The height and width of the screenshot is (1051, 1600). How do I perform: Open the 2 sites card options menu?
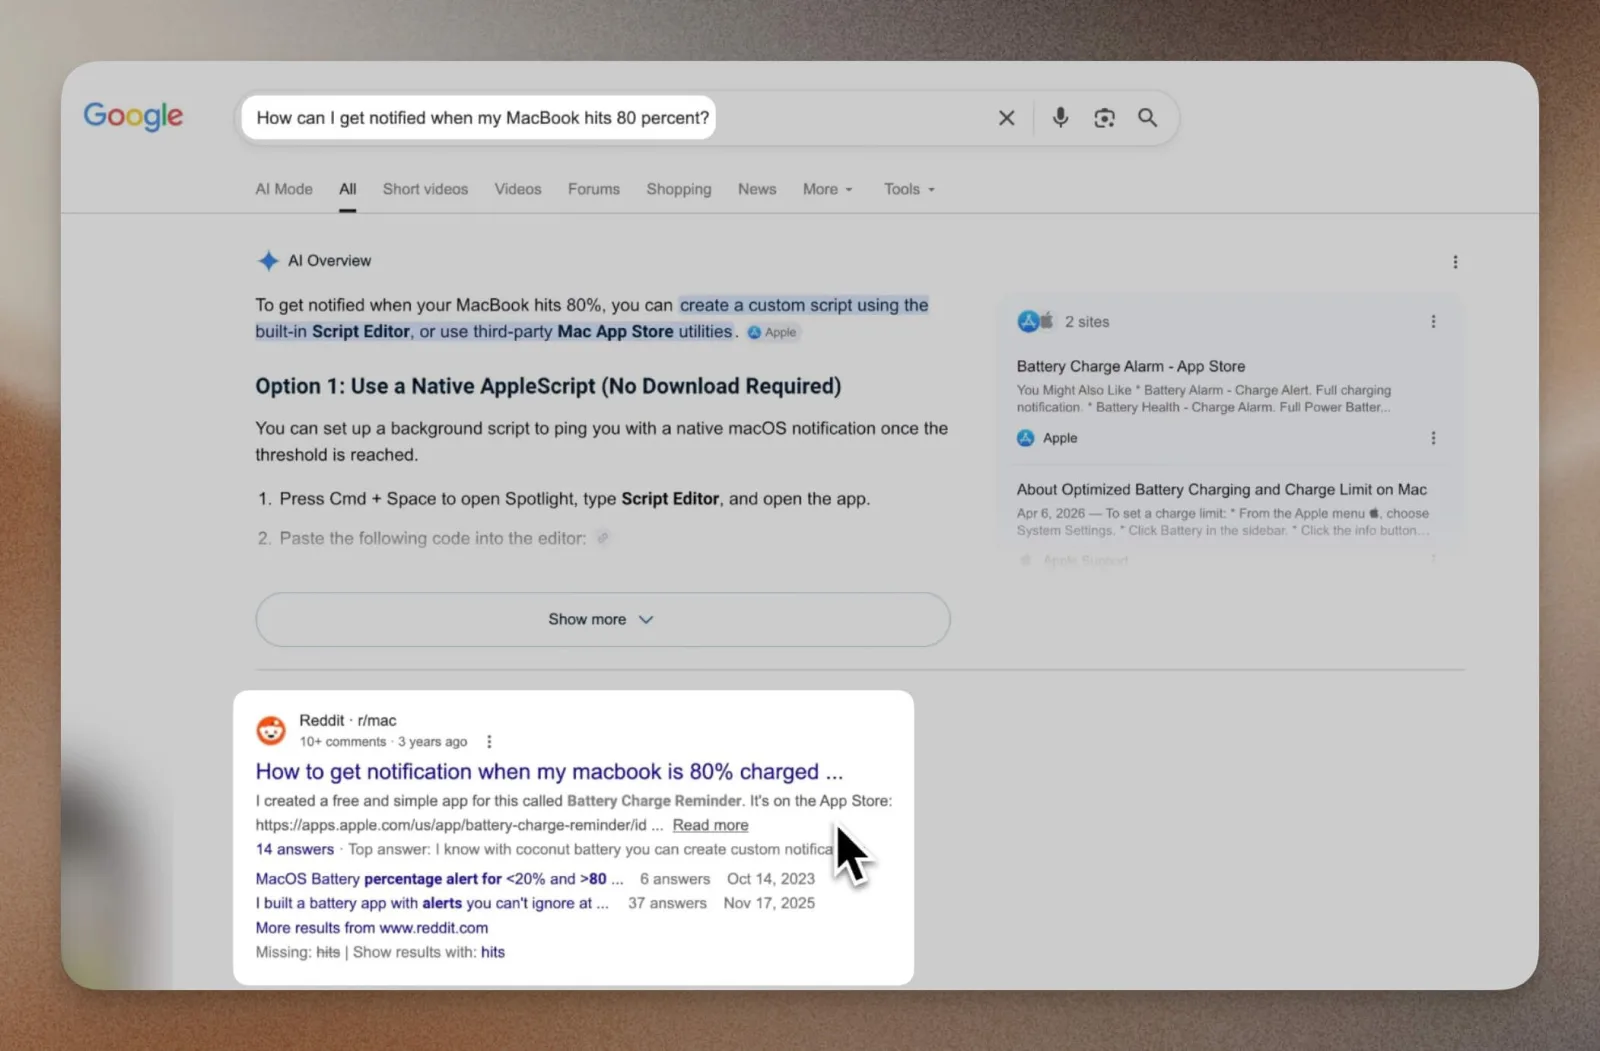(1433, 322)
